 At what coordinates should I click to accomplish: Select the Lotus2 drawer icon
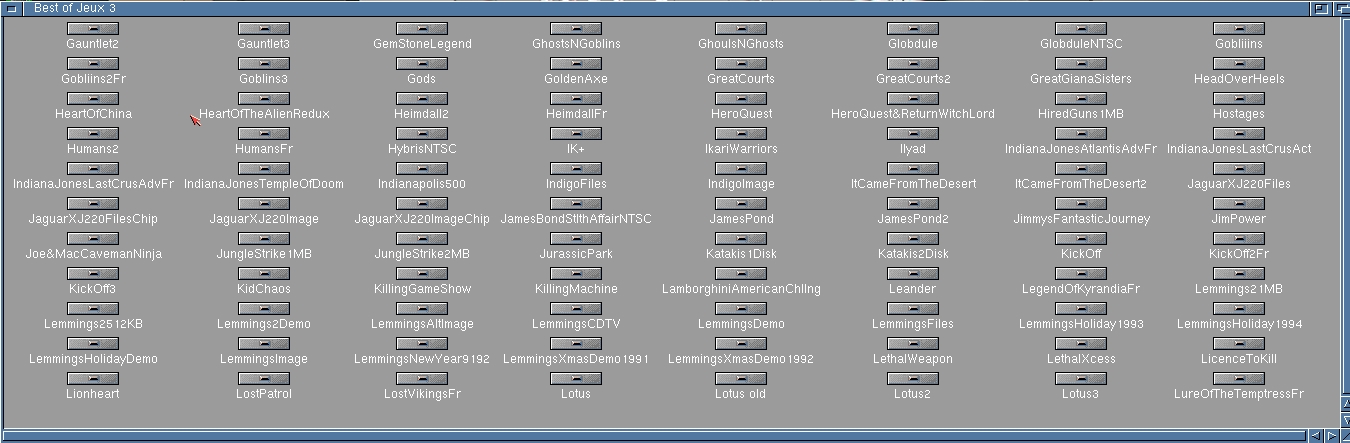(913, 379)
